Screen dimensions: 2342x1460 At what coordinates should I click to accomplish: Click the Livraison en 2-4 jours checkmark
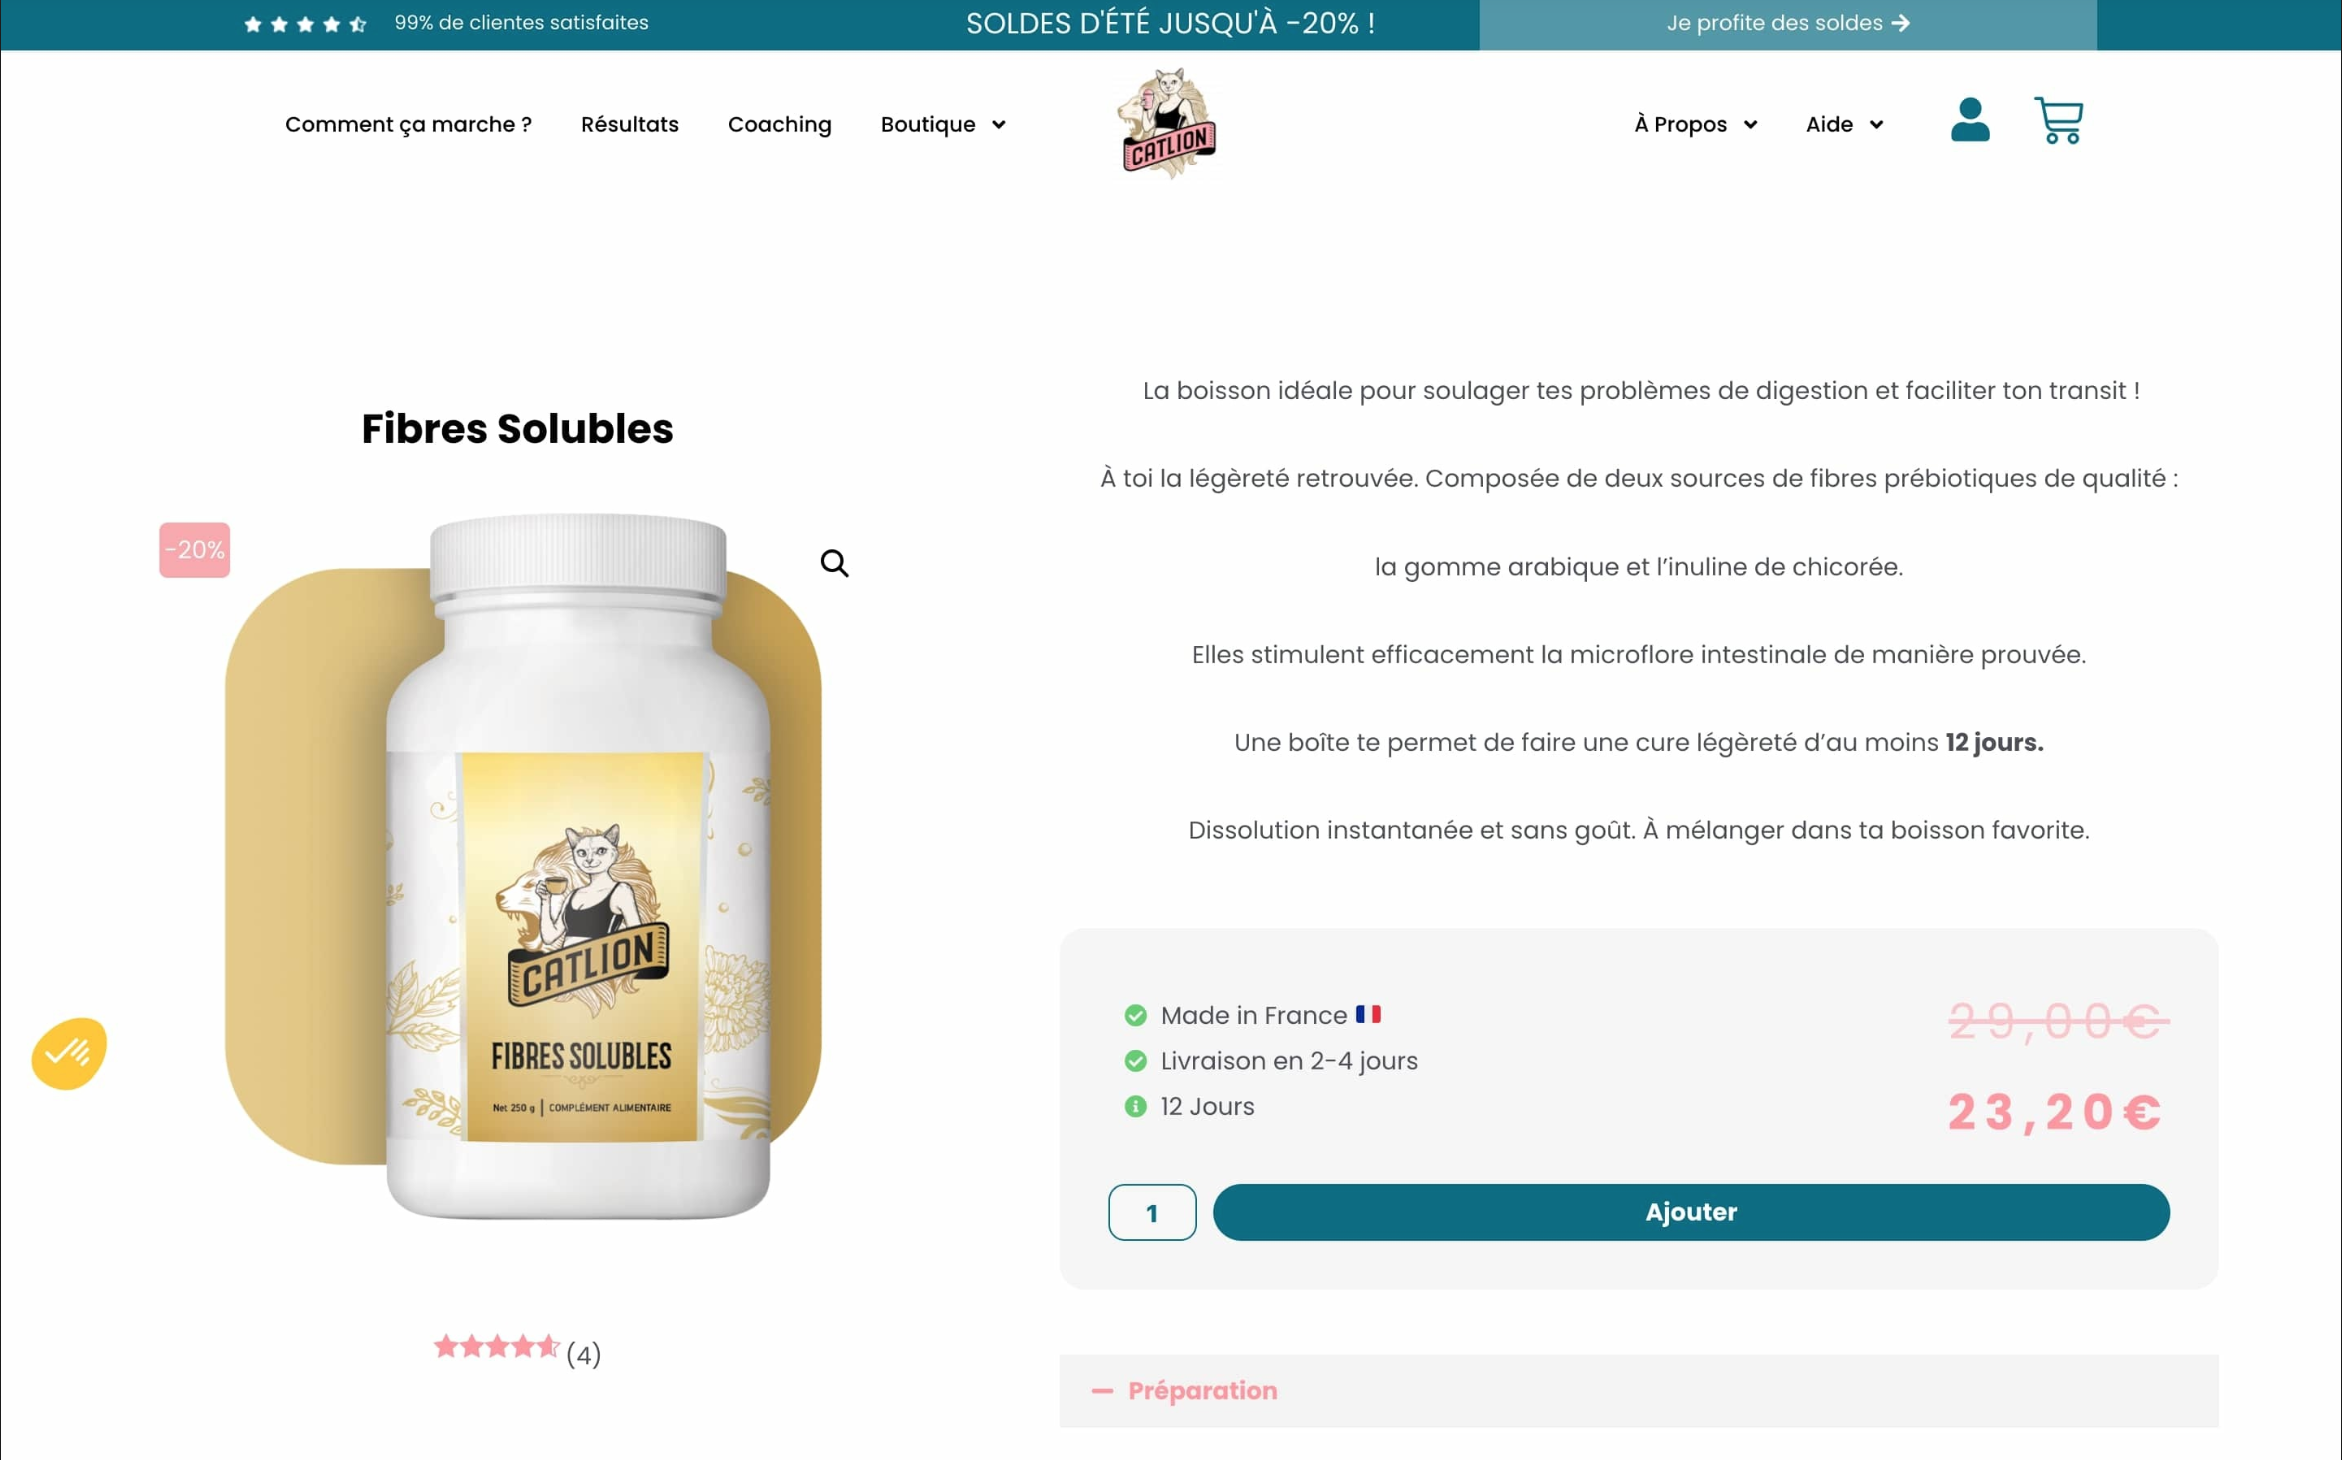[1135, 1061]
